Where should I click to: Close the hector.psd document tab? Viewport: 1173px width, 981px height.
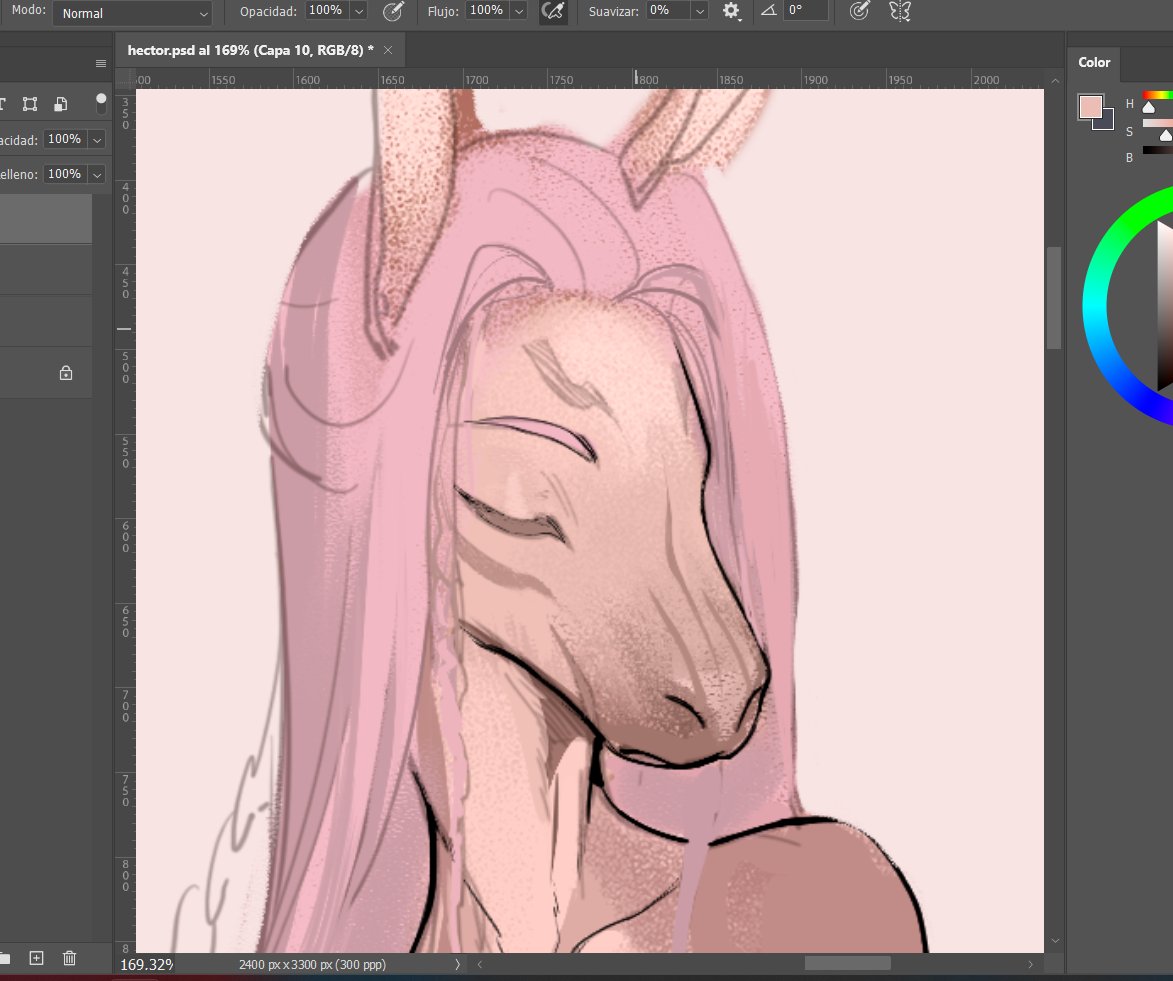pos(388,50)
